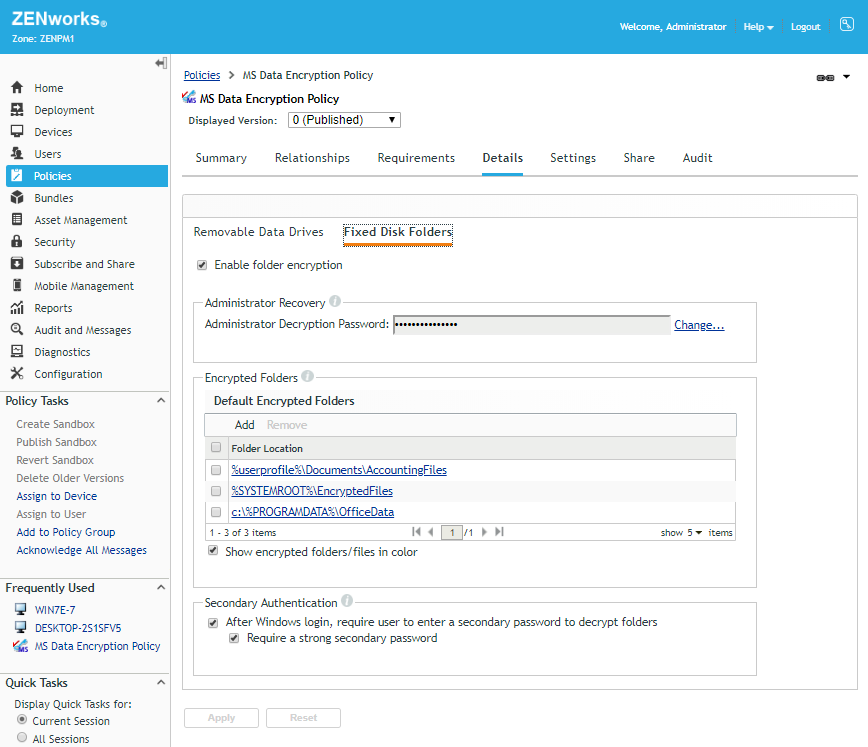Screen dimensions: 868x747
Task: Open Encrypted Folders info icon
Action: click(x=308, y=376)
